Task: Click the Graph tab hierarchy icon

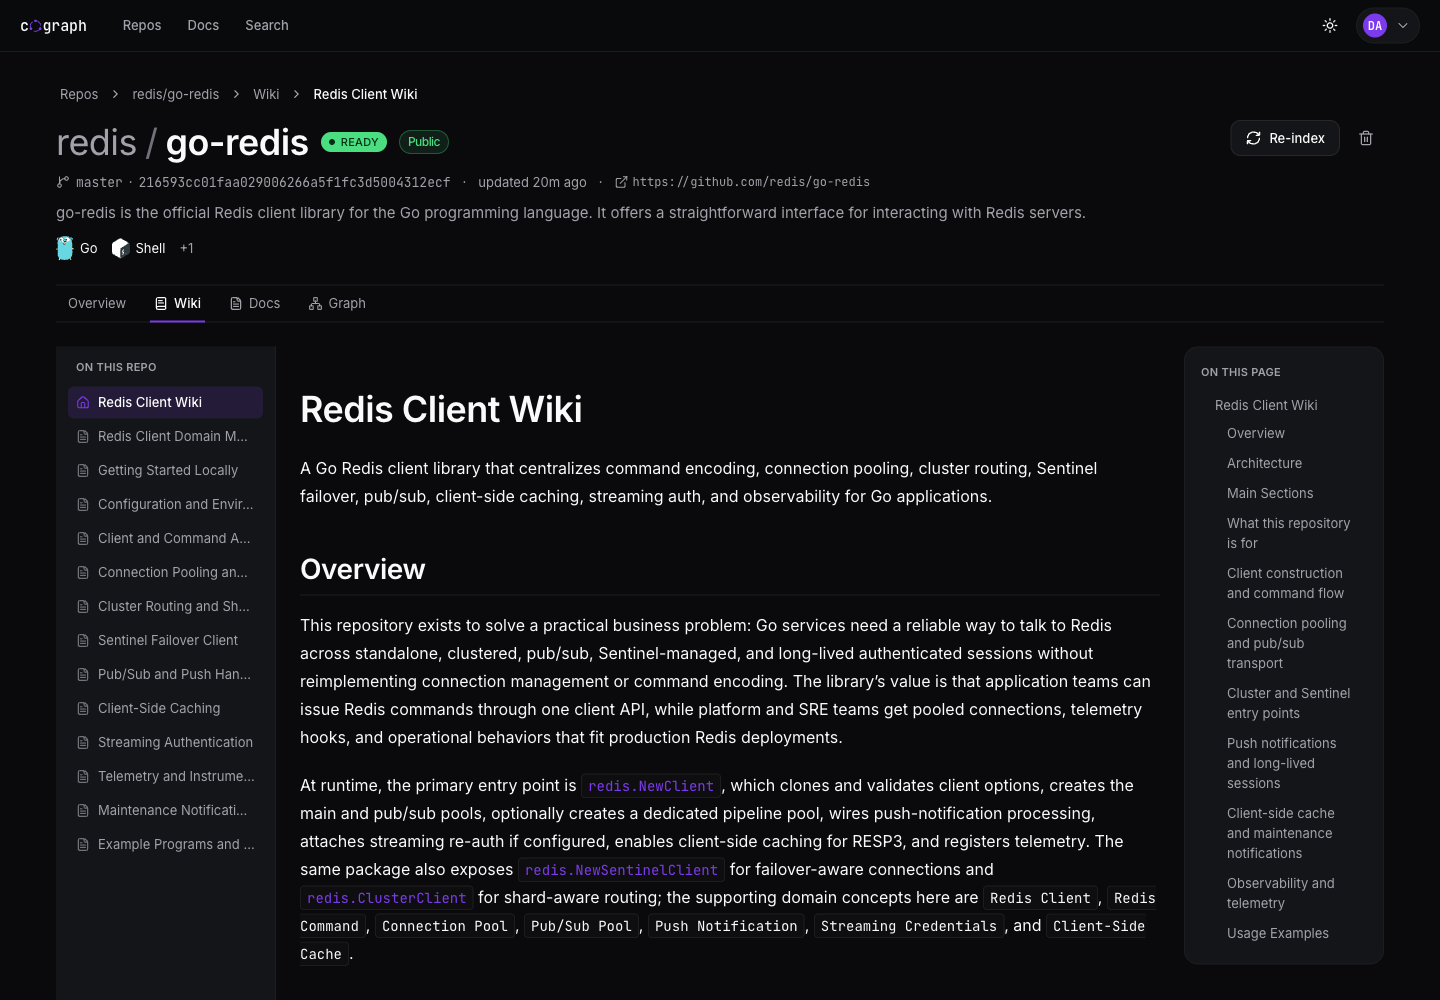Action: 316,303
